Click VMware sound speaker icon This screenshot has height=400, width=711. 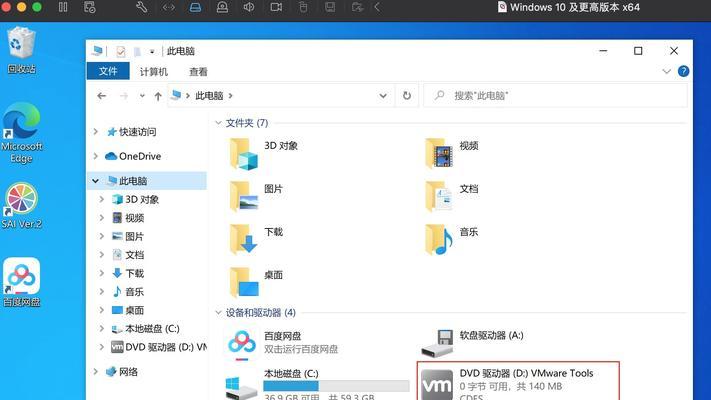(249, 7)
